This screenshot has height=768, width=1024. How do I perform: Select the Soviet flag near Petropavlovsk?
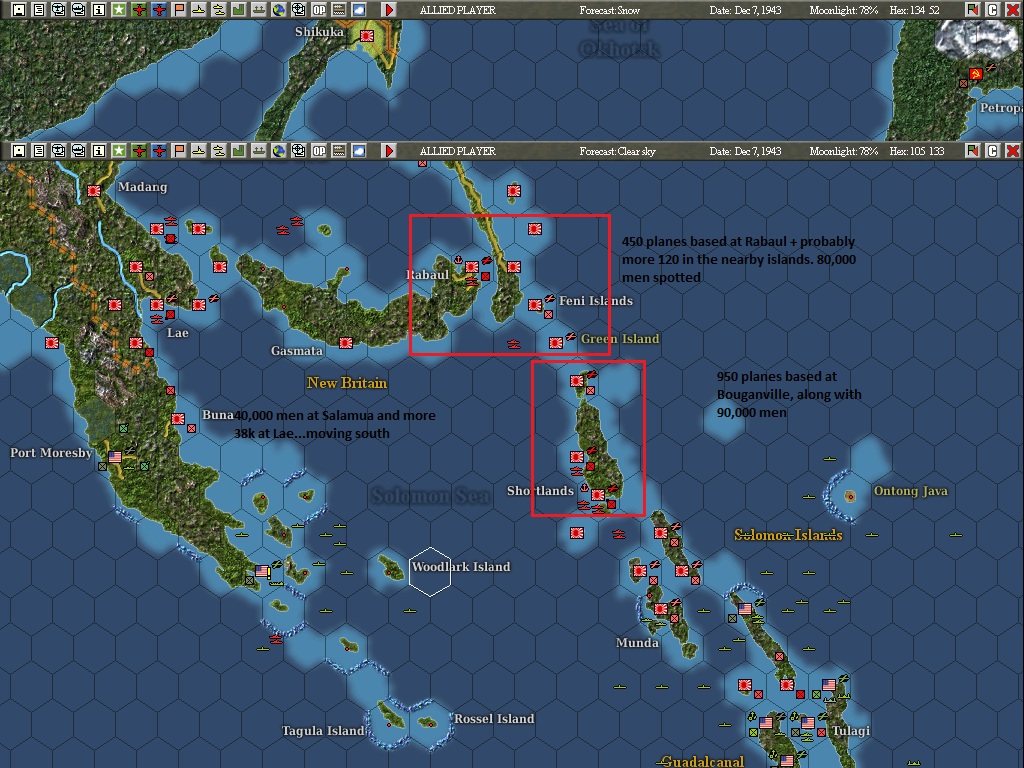[x=976, y=74]
